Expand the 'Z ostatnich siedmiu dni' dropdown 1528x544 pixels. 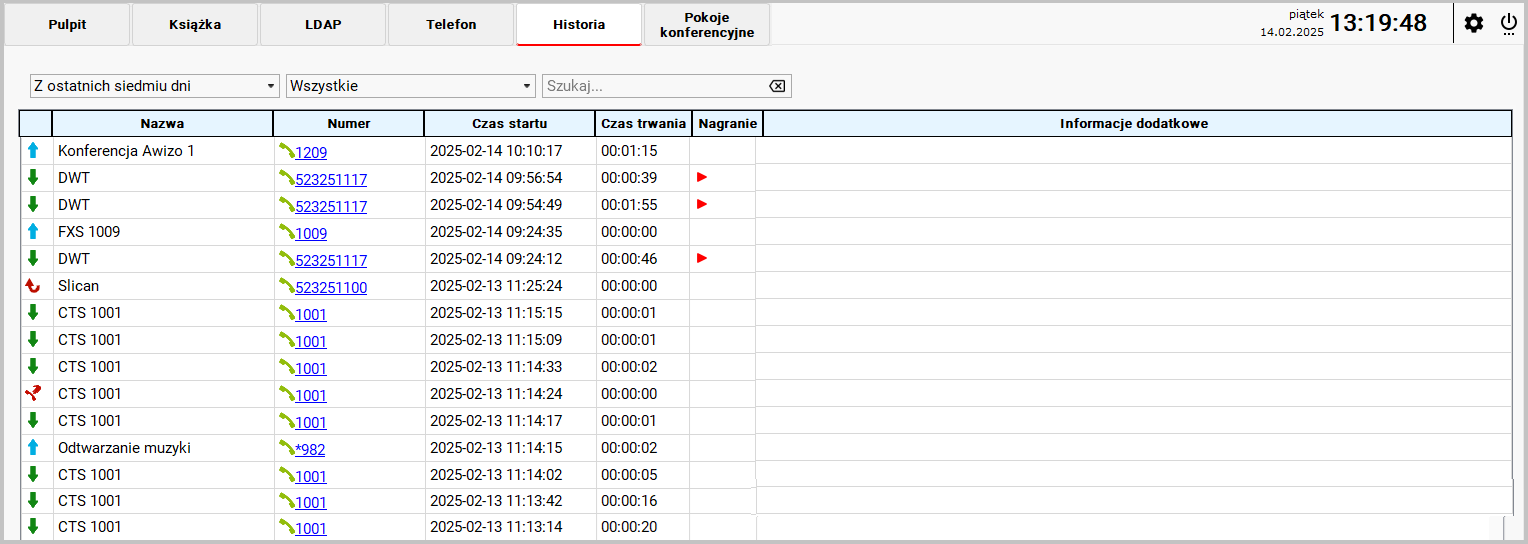tap(154, 86)
